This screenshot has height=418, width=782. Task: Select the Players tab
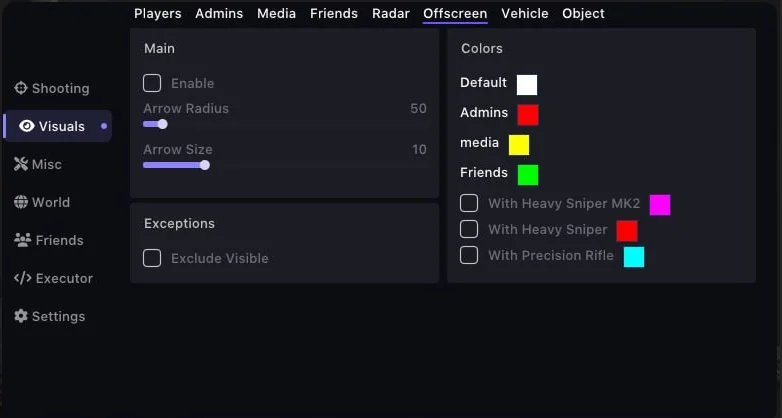click(x=158, y=13)
